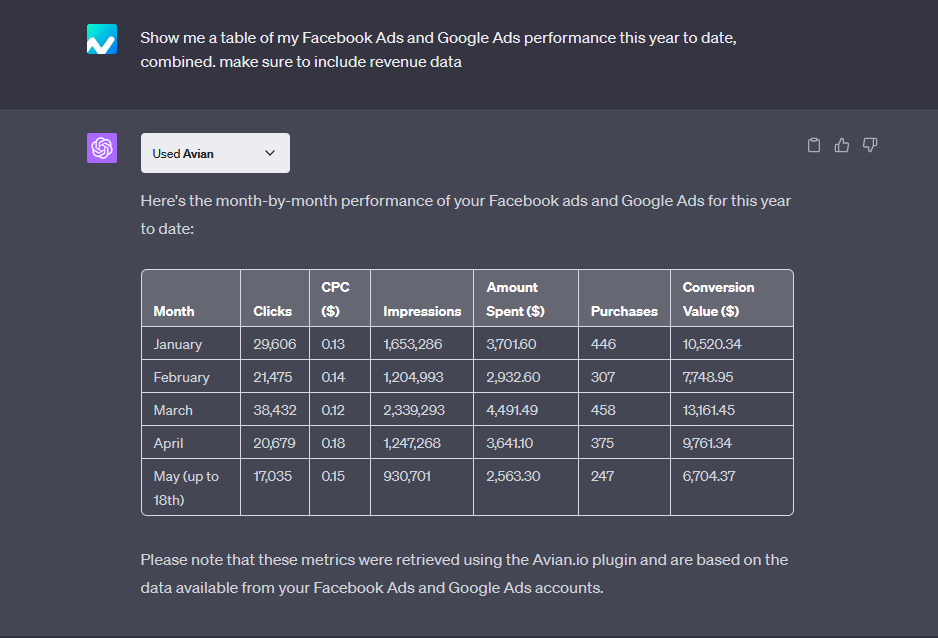Viewport: 938px width, 638px height.
Task: Select the Purchases column header
Action: 624,312
